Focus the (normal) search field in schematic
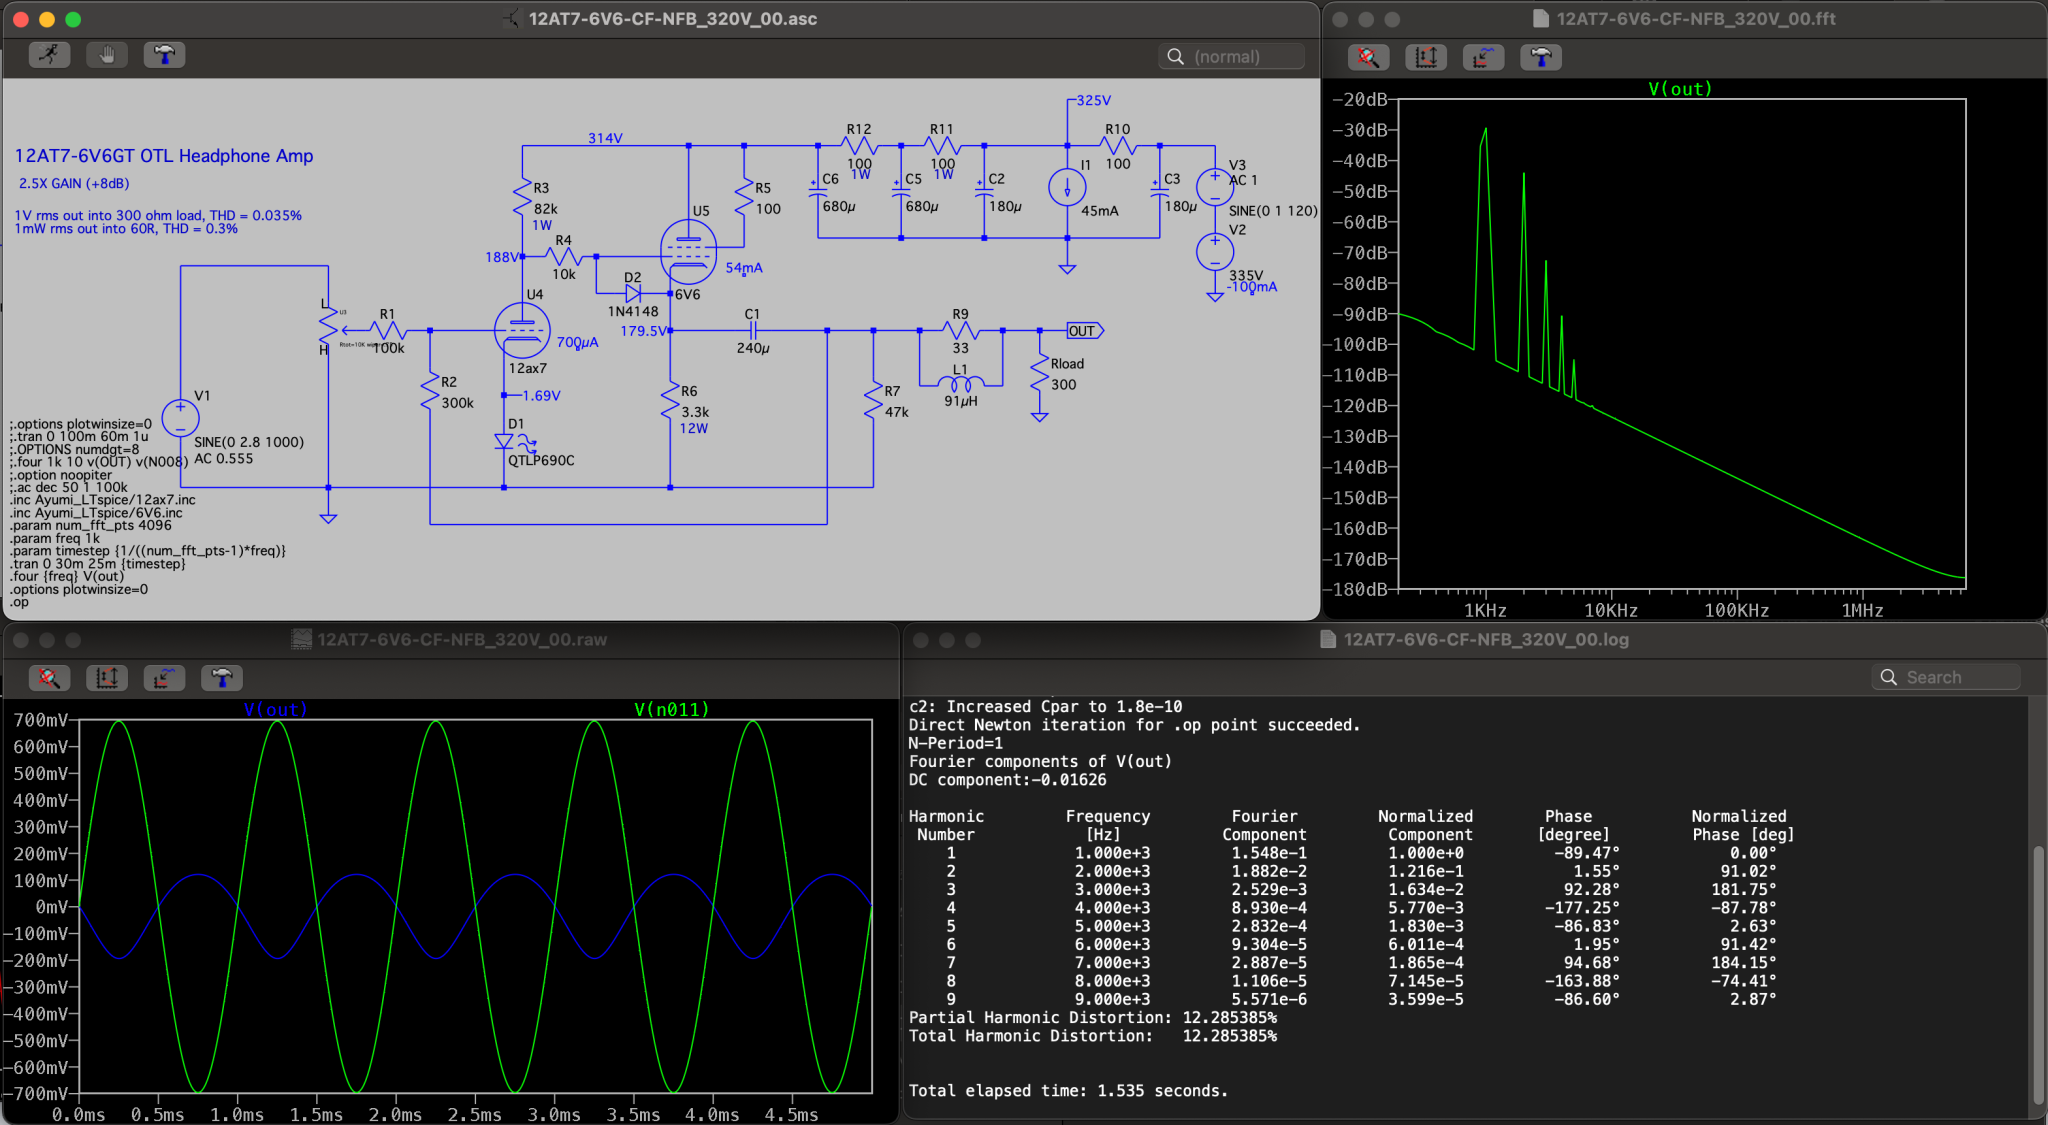The image size is (2048, 1125). [1232, 56]
